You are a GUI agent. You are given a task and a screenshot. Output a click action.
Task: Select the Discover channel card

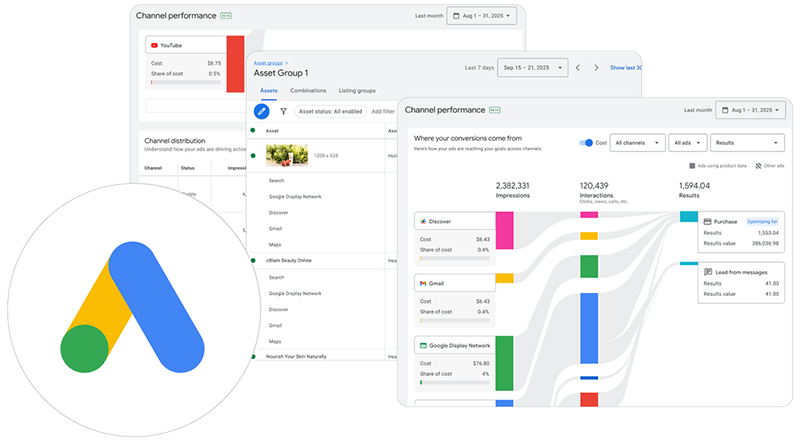coord(455,239)
